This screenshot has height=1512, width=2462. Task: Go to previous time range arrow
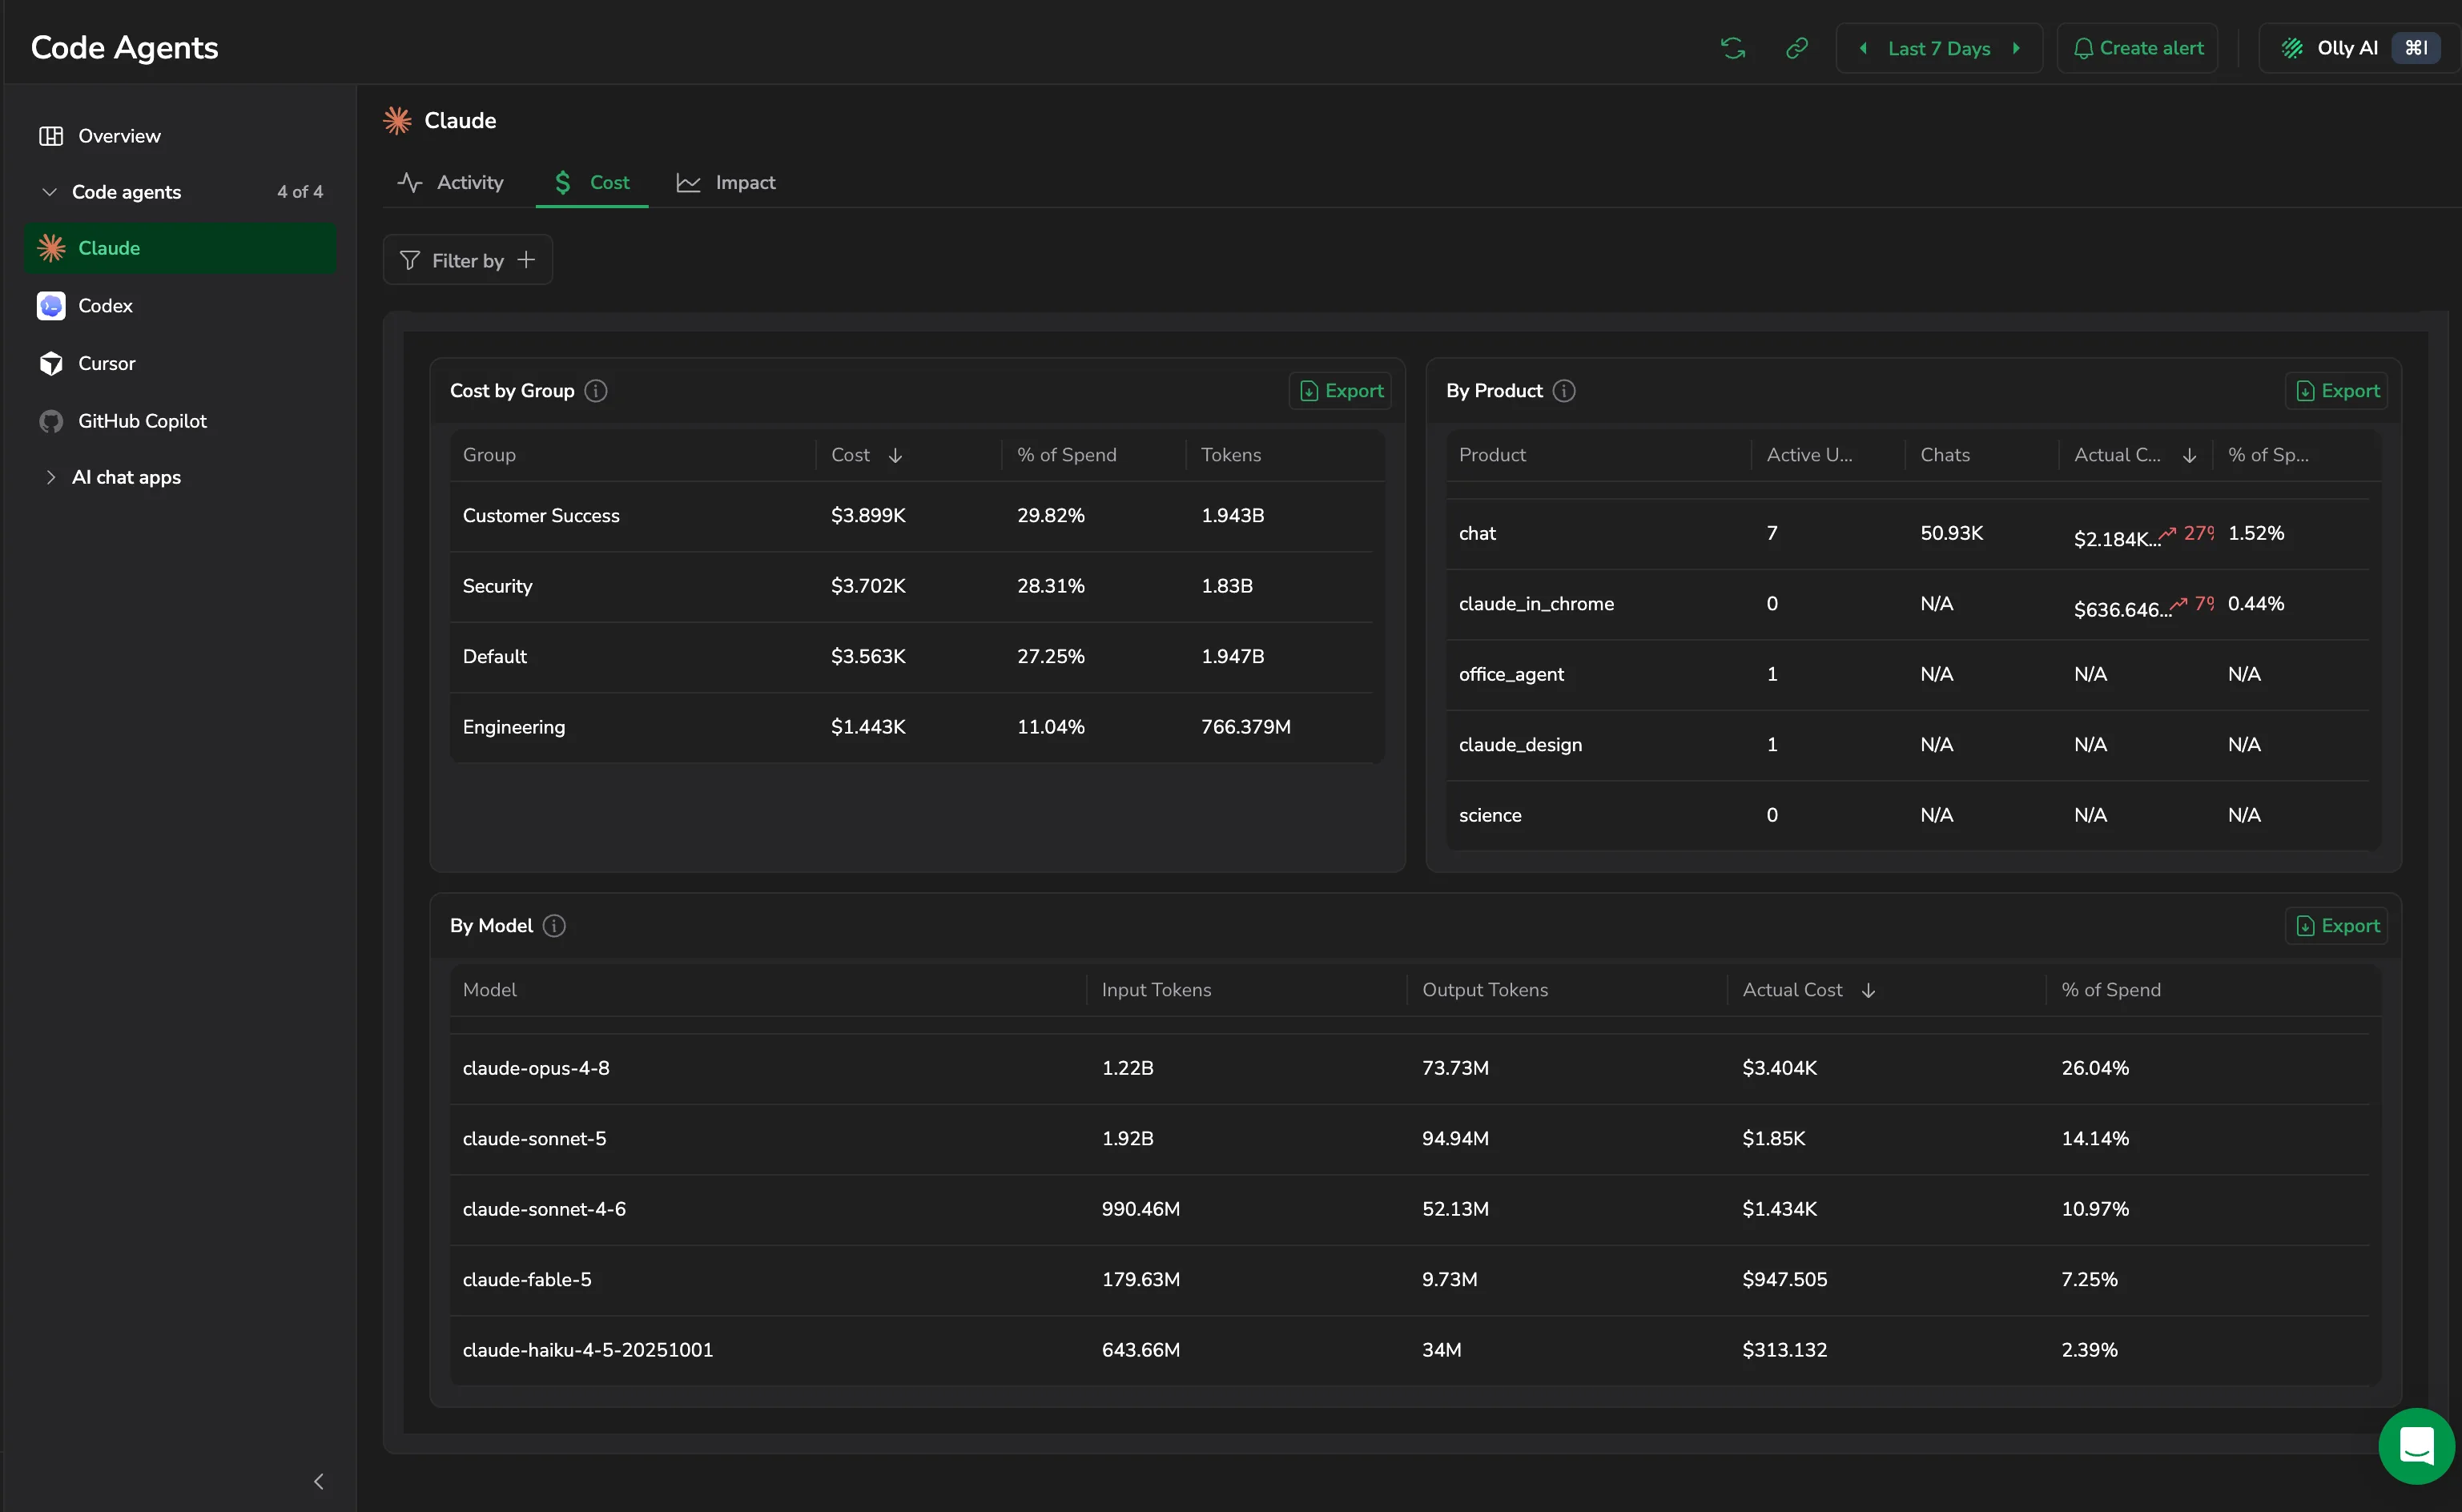click(1863, 48)
